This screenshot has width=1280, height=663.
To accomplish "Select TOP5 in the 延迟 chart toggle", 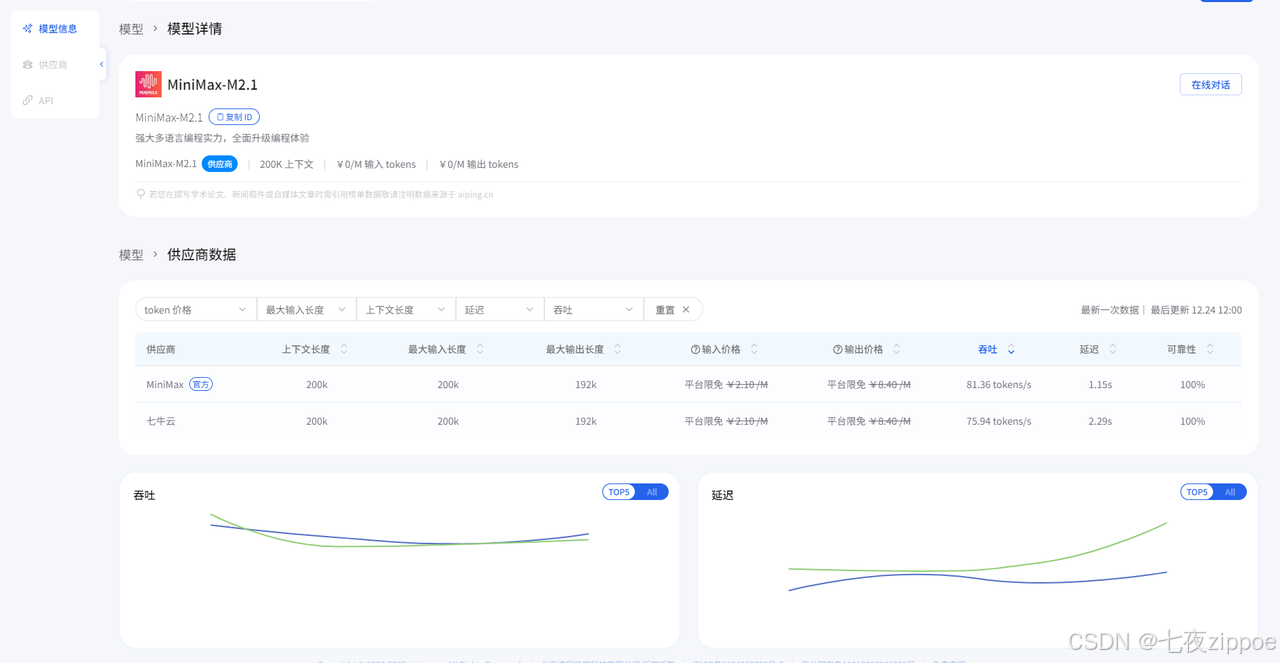I will (x=1197, y=492).
